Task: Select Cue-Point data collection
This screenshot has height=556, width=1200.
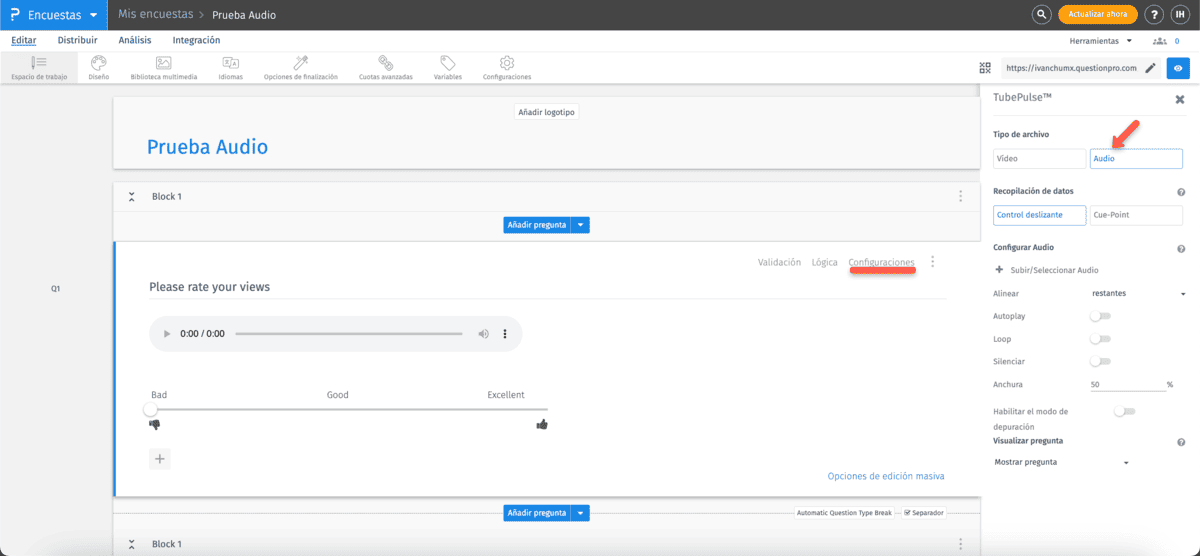Action: [x=1136, y=215]
